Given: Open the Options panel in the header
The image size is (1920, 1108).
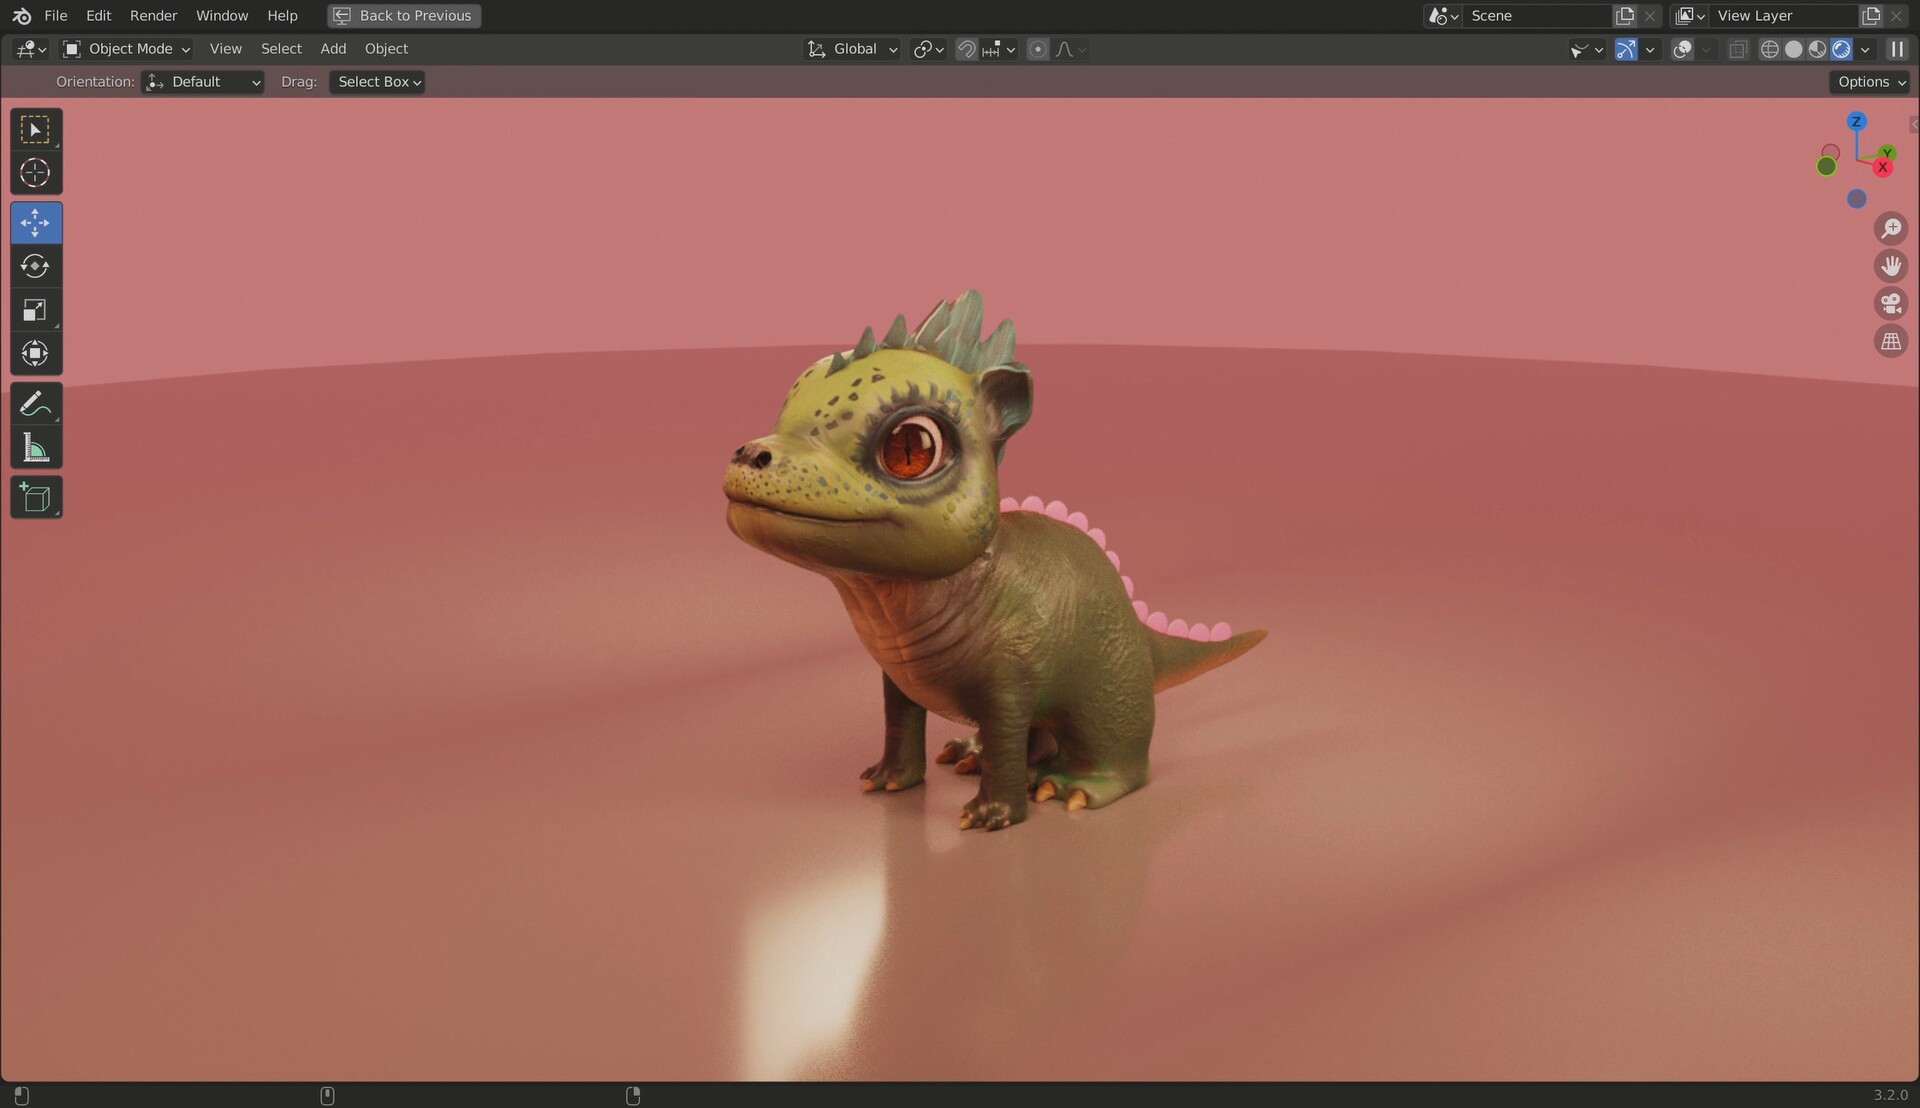Looking at the screenshot, I should tap(1868, 81).
